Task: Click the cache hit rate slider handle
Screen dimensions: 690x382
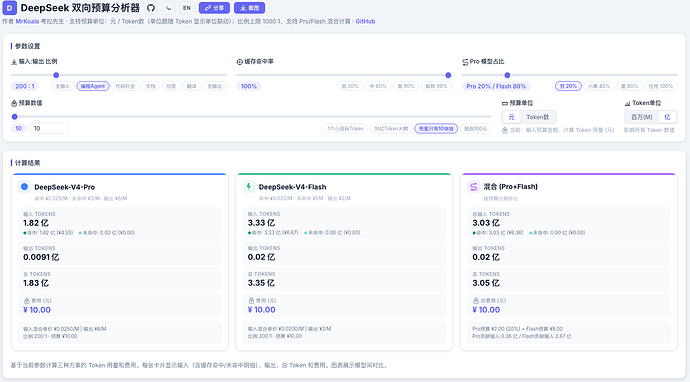Action: click(x=448, y=75)
